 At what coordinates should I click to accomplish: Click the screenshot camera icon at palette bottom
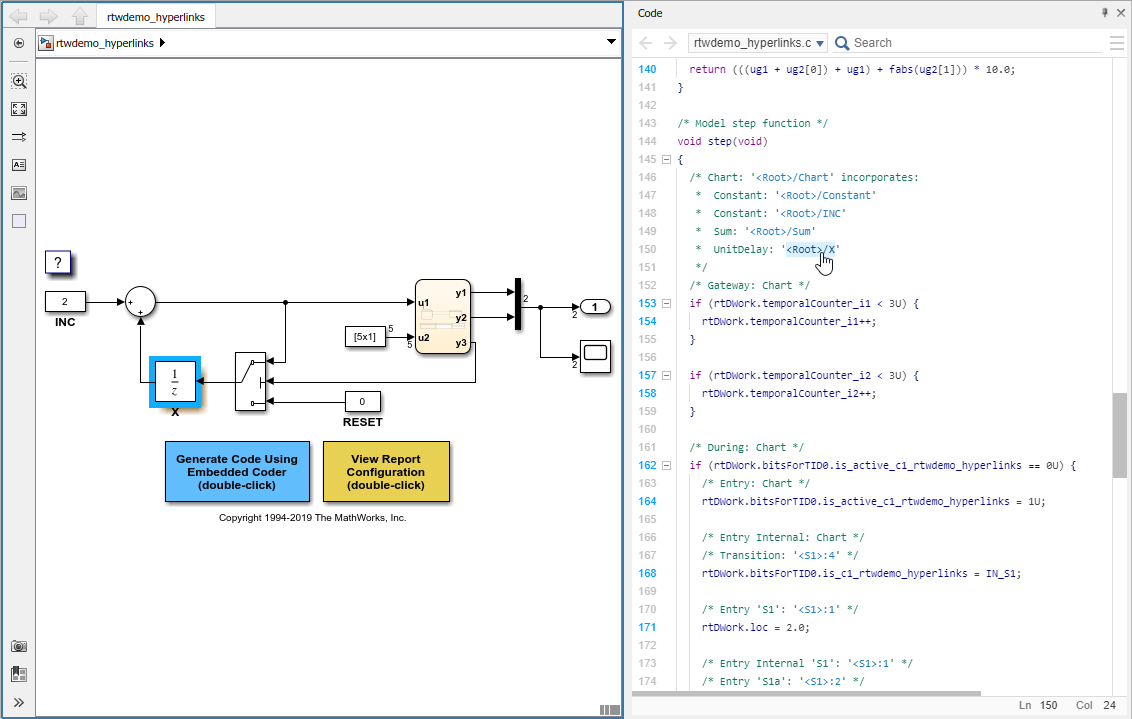[18, 646]
